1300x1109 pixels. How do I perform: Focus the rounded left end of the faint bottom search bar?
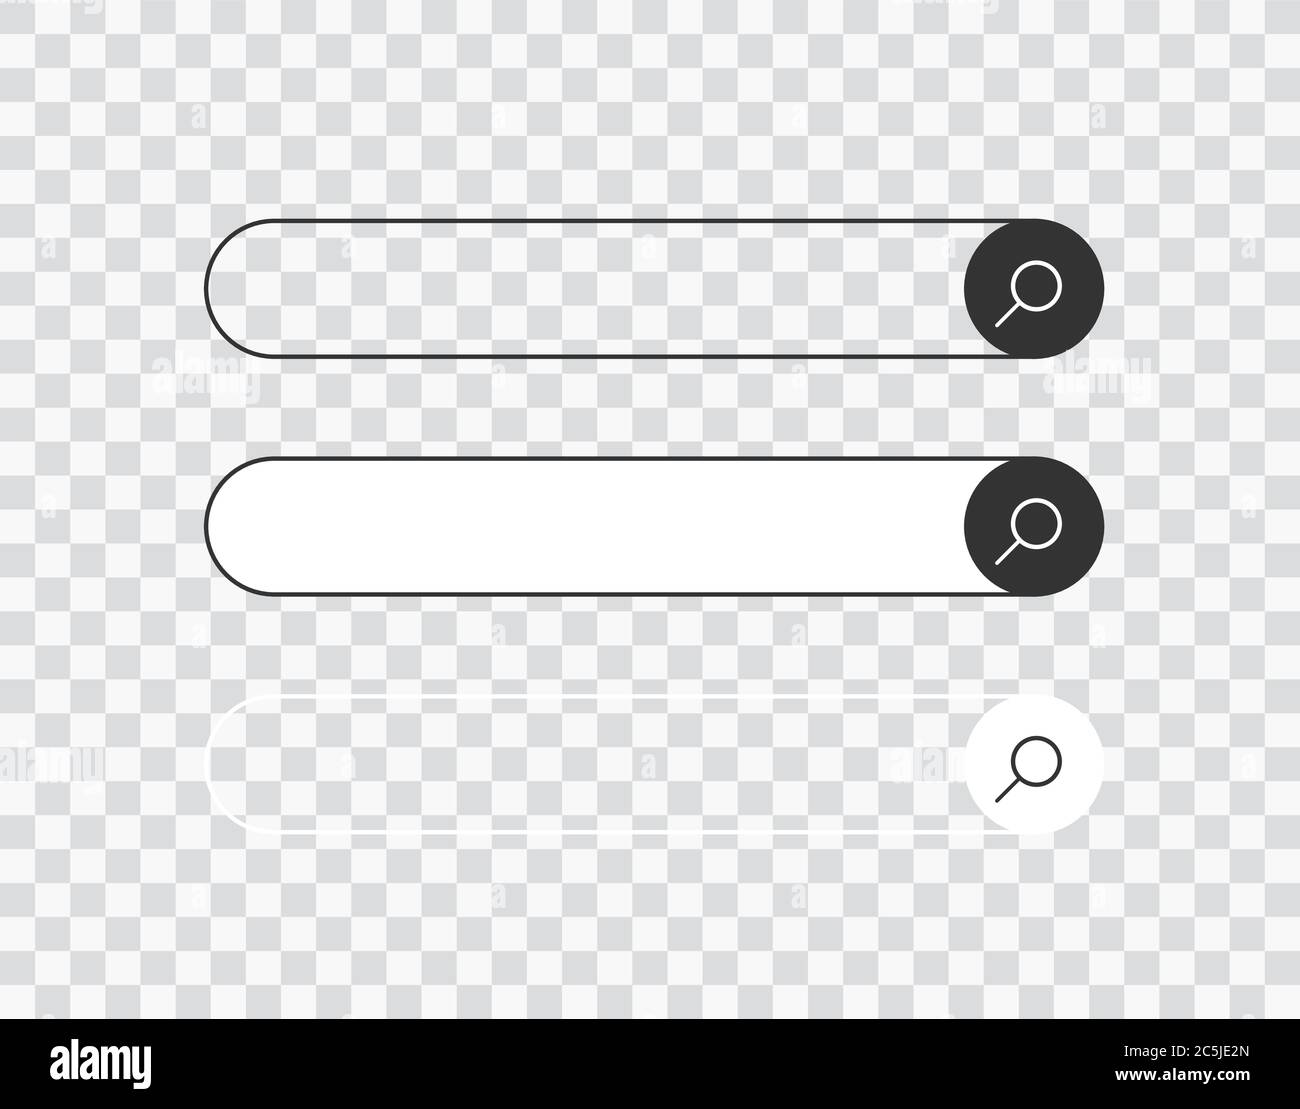pos(240,764)
